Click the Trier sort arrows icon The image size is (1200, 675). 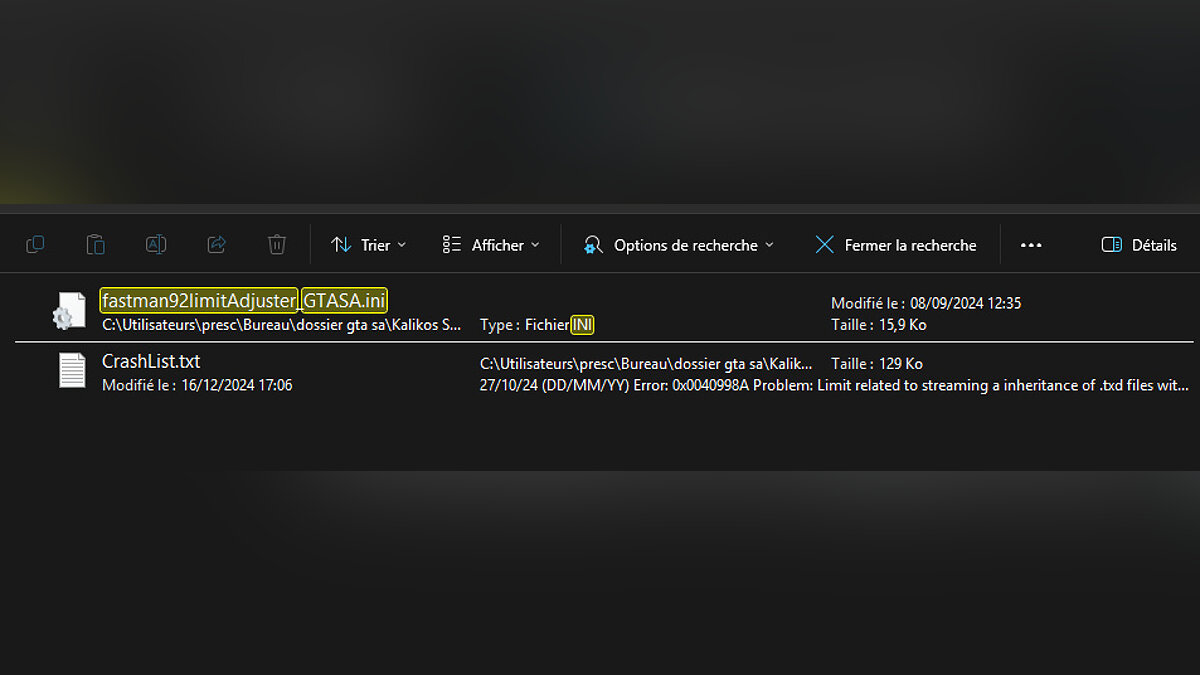(x=342, y=245)
